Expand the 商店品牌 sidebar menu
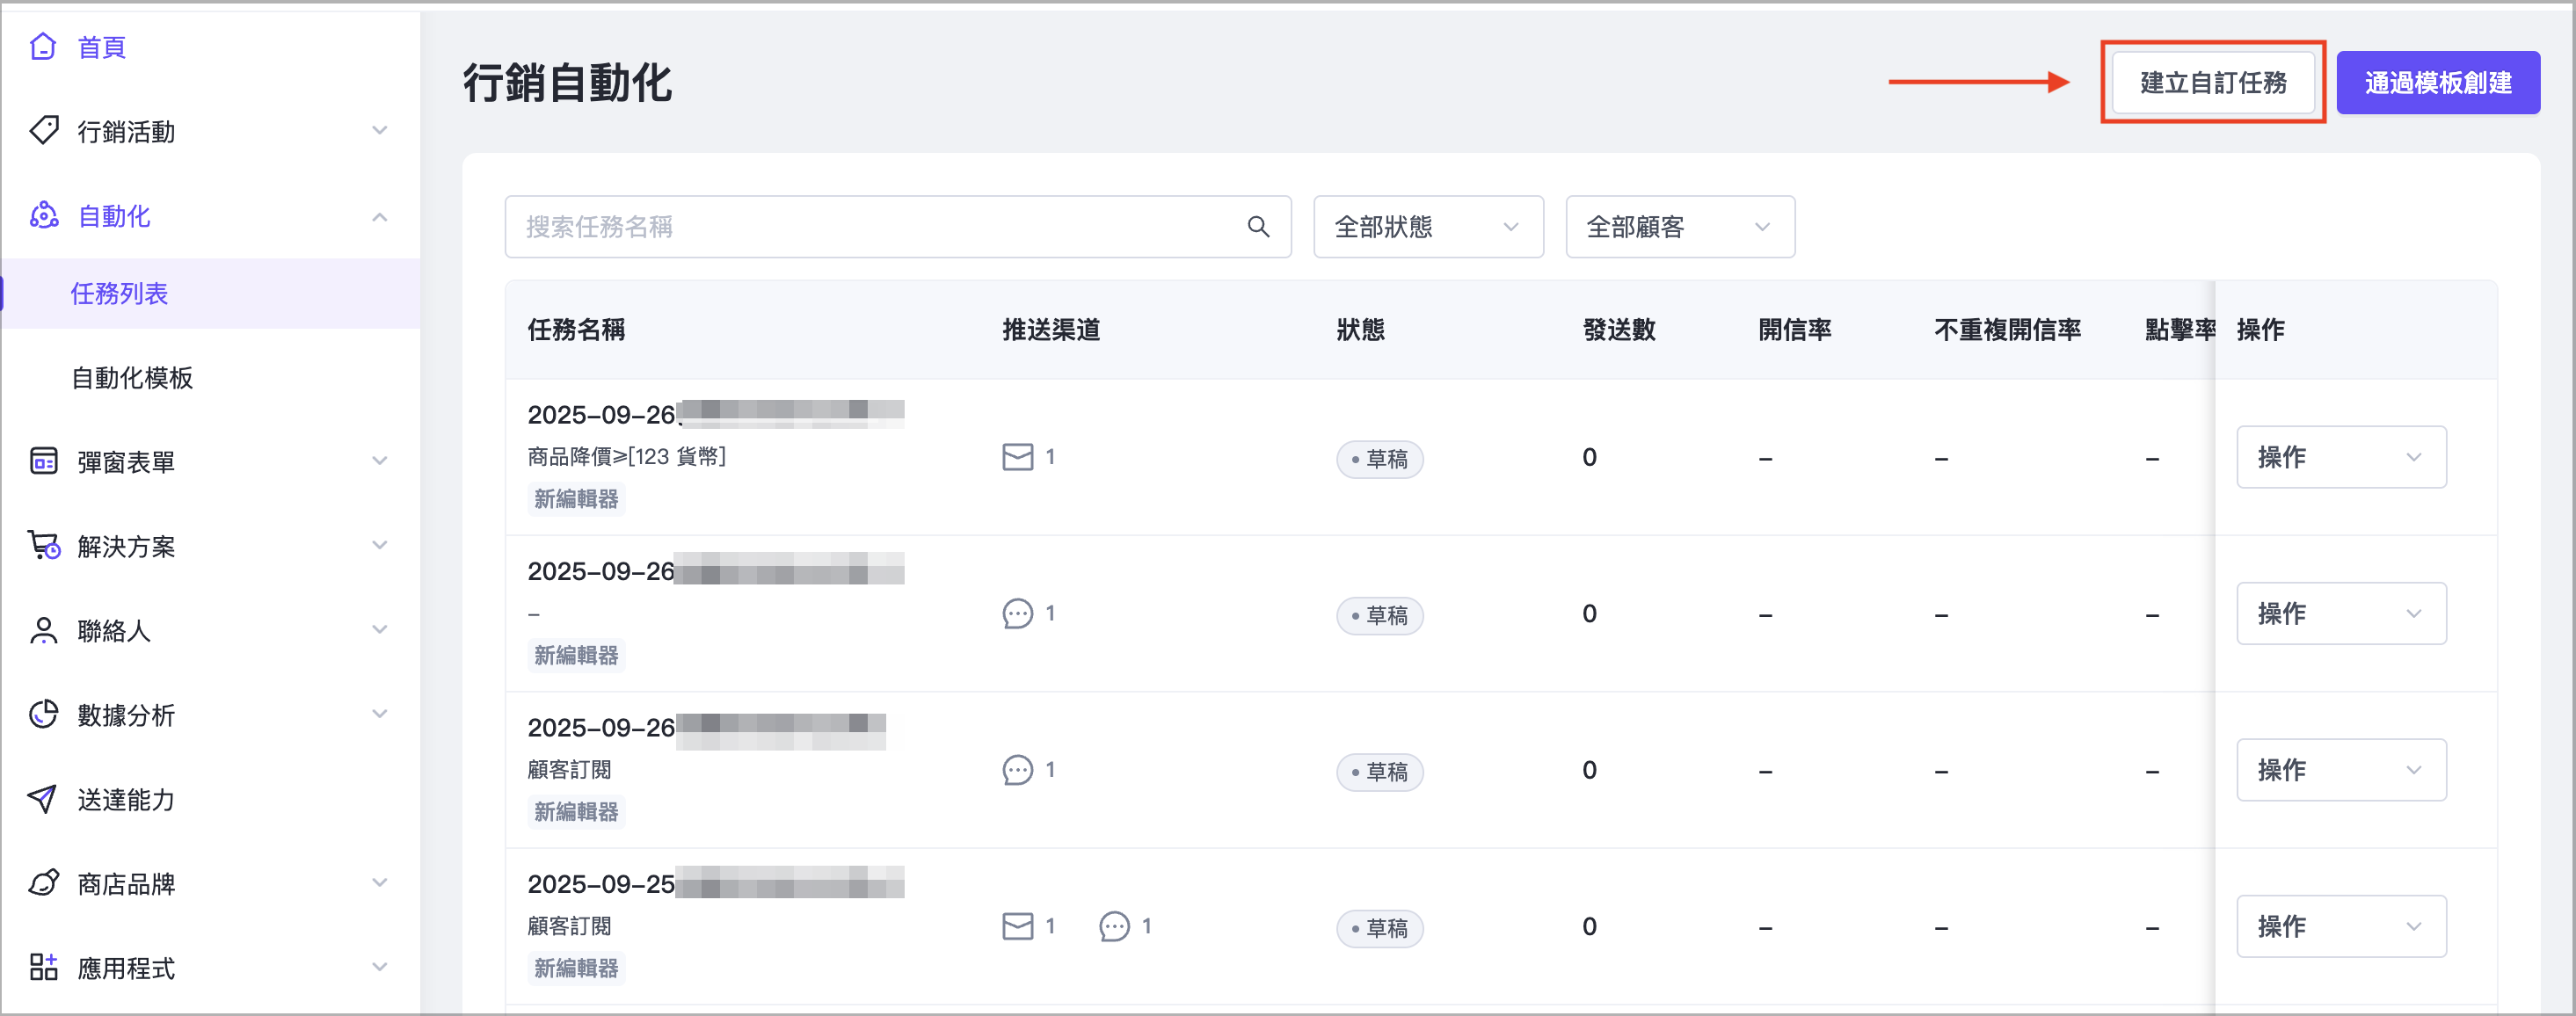 coord(380,883)
